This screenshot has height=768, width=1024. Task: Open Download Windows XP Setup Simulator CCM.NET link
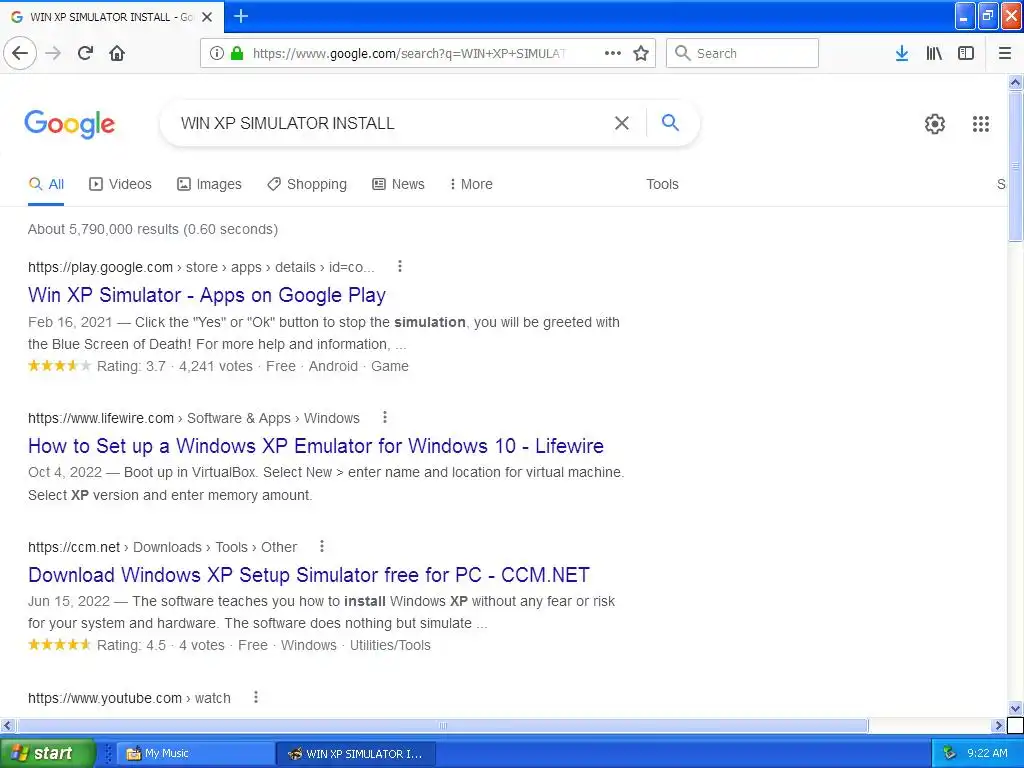tap(309, 575)
